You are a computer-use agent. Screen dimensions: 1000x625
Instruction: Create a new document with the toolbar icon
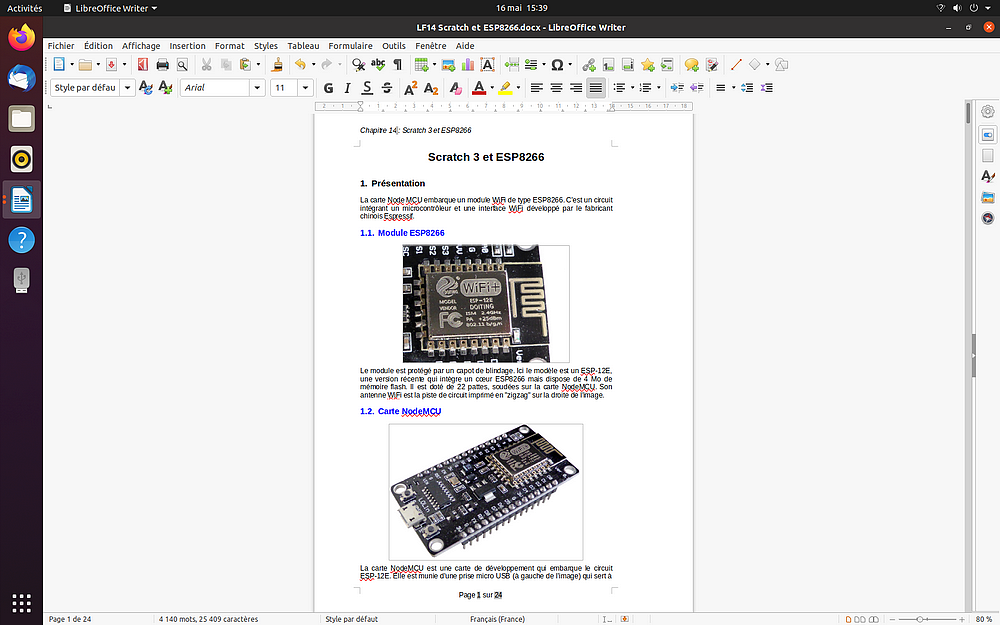59,64
